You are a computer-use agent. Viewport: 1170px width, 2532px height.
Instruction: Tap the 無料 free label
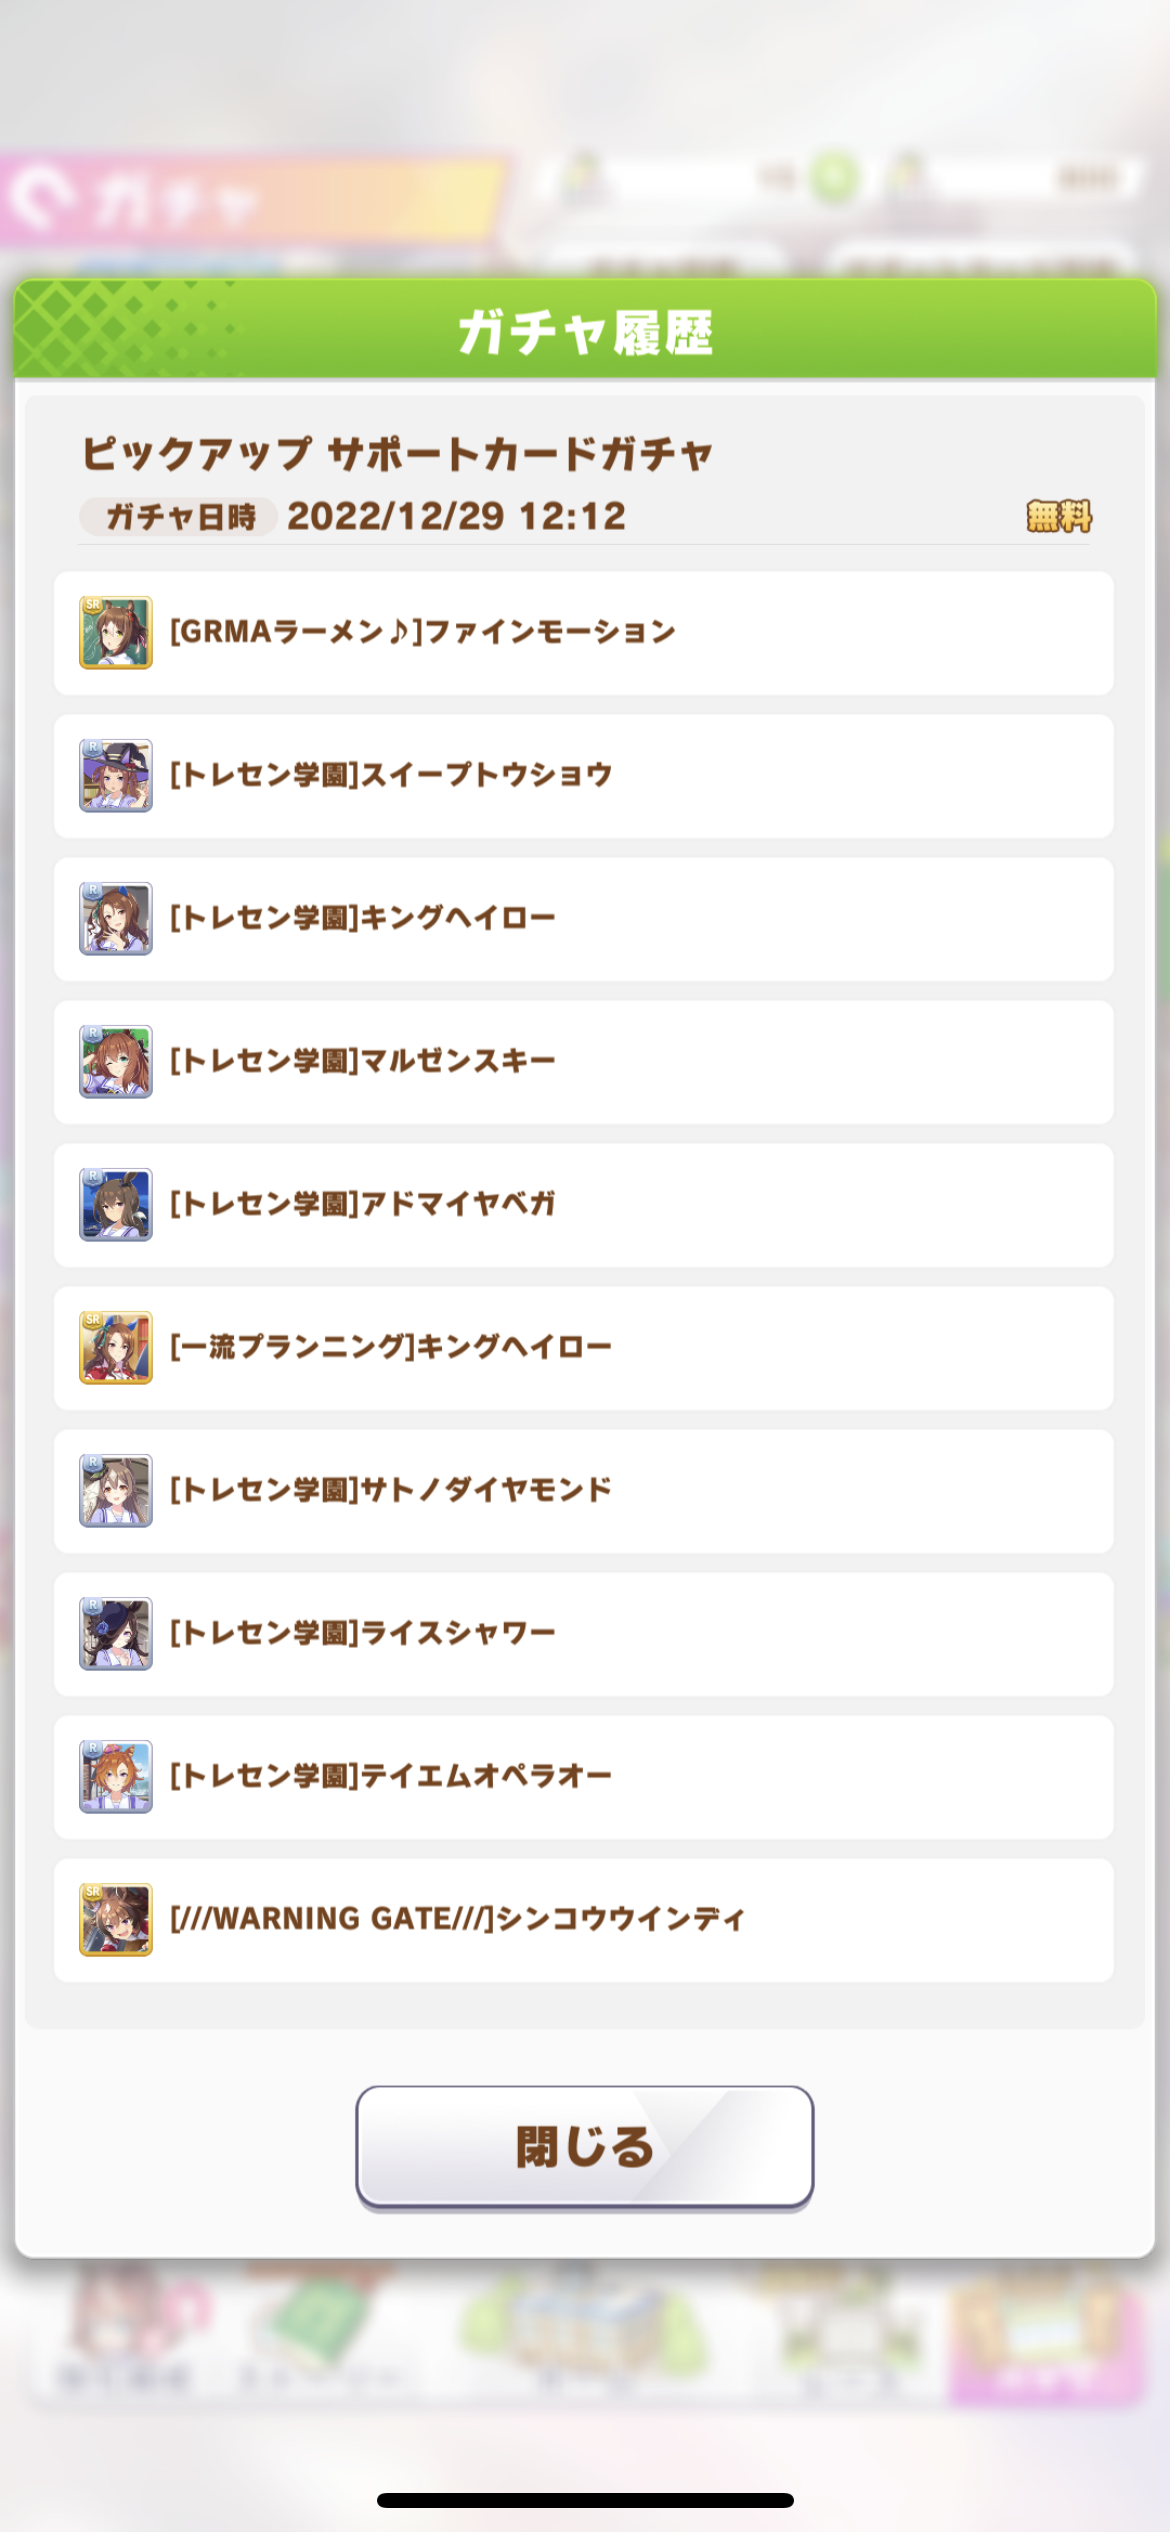point(1059,517)
